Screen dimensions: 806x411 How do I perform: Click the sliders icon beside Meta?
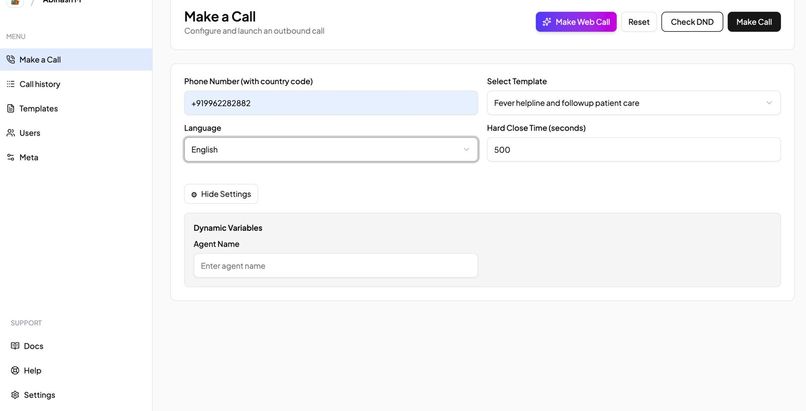point(10,157)
